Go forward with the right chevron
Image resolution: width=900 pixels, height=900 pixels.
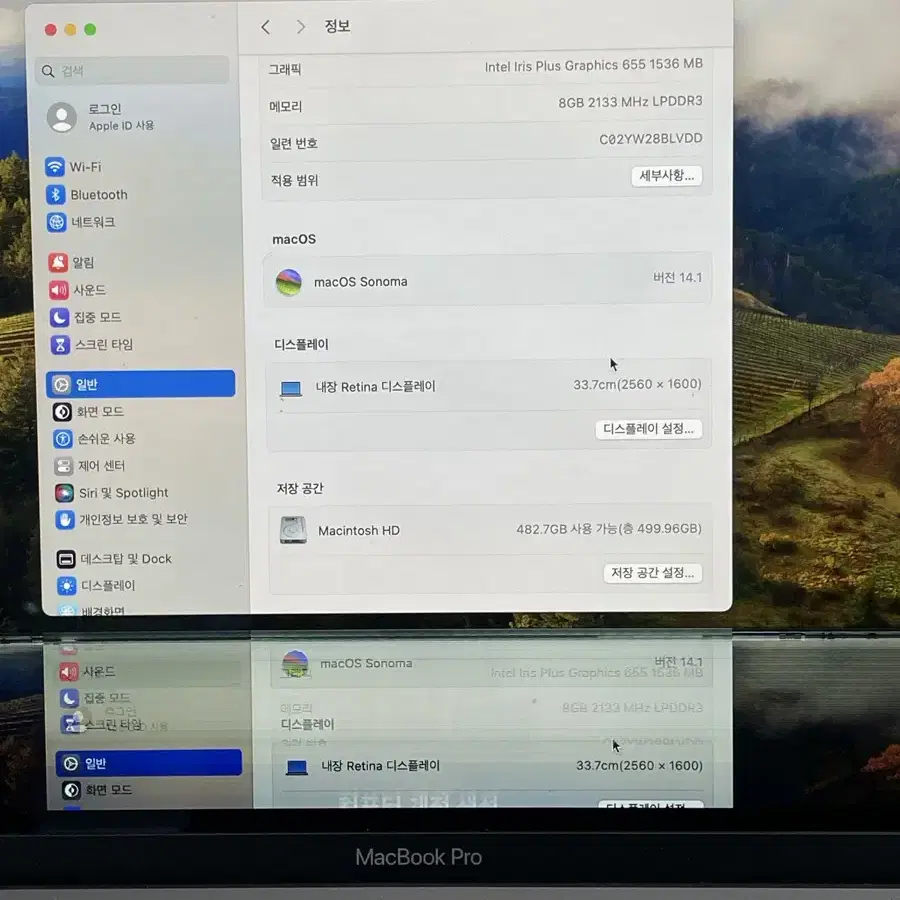point(301,26)
